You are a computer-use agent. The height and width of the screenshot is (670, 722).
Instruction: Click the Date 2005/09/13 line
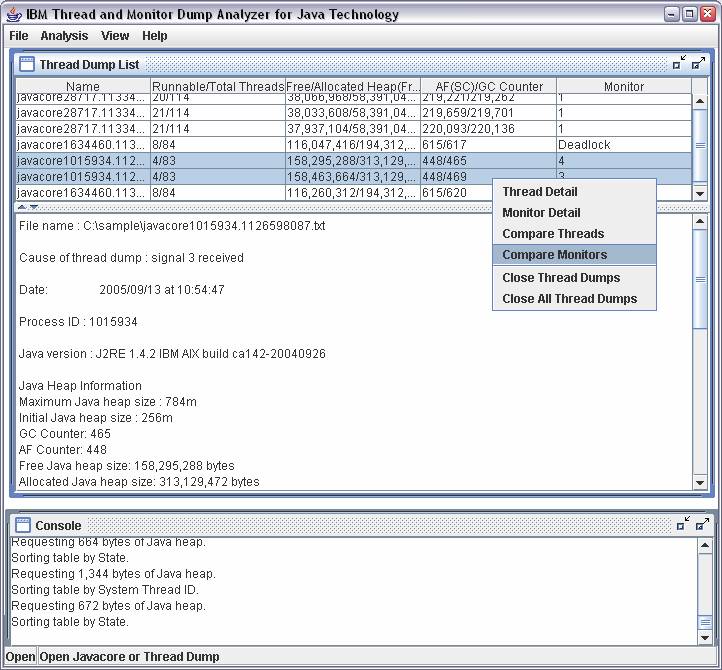(122, 290)
